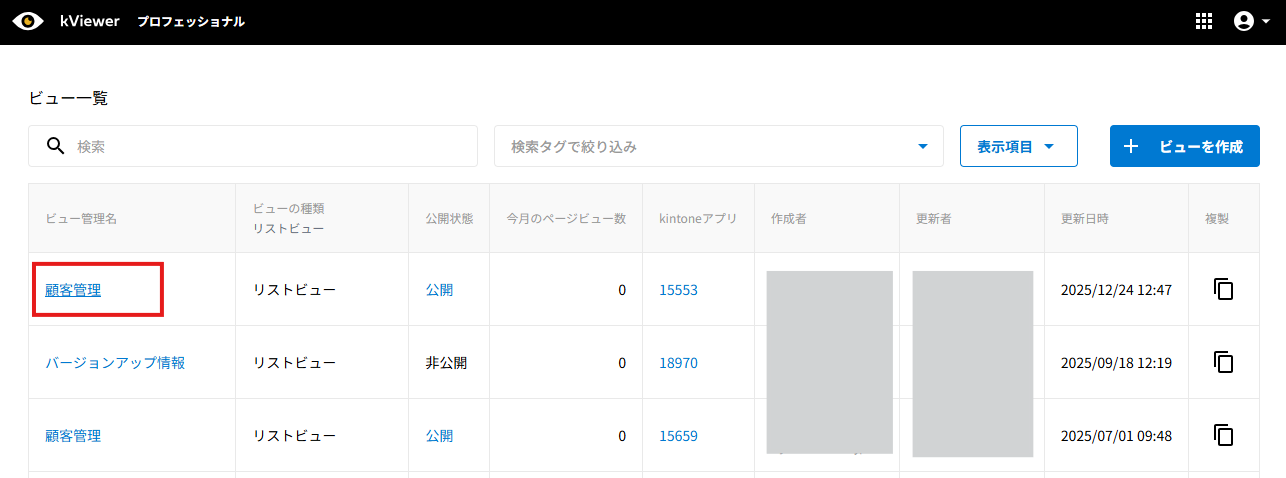Open the 表示項目 dropdown
1286x478 pixels.
[1017, 146]
